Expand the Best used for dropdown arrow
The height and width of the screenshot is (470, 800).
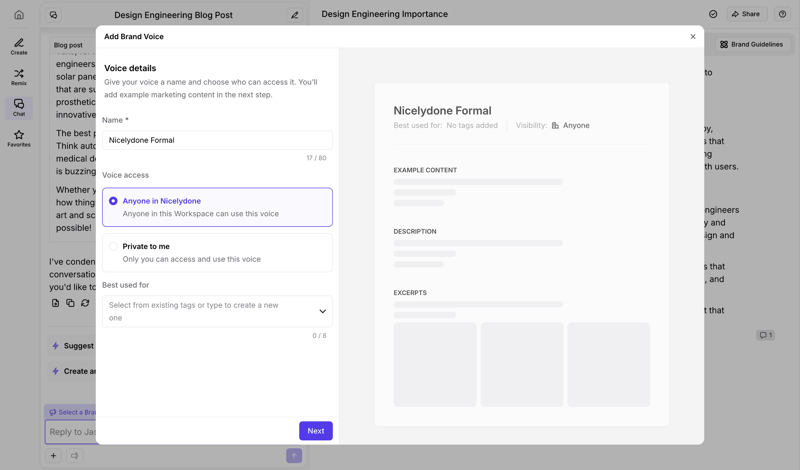322,311
